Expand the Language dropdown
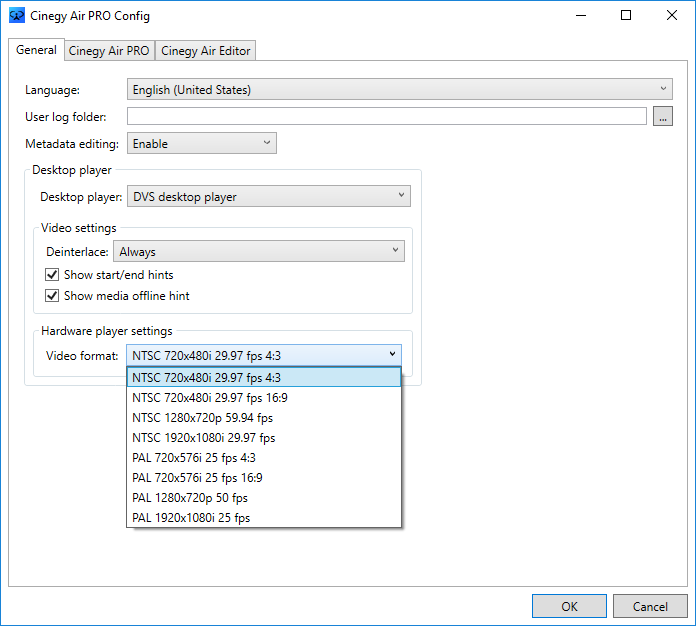The height and width of the screenshot is (626, 696). pyautogui.click(x=399, y=89)
